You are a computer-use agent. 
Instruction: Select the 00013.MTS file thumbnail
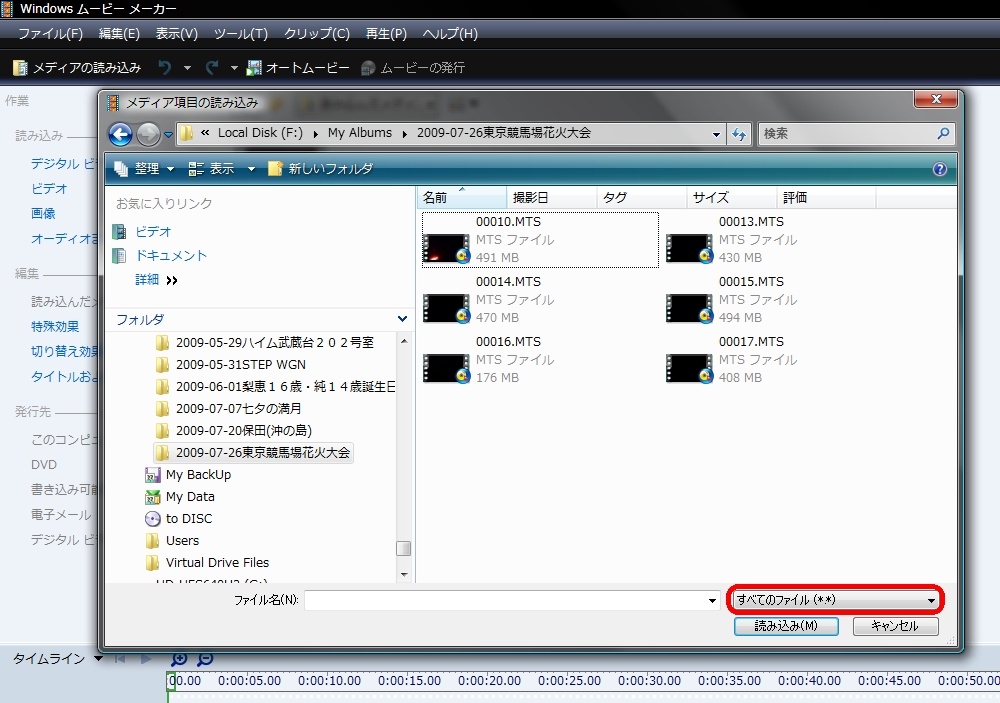689,248
